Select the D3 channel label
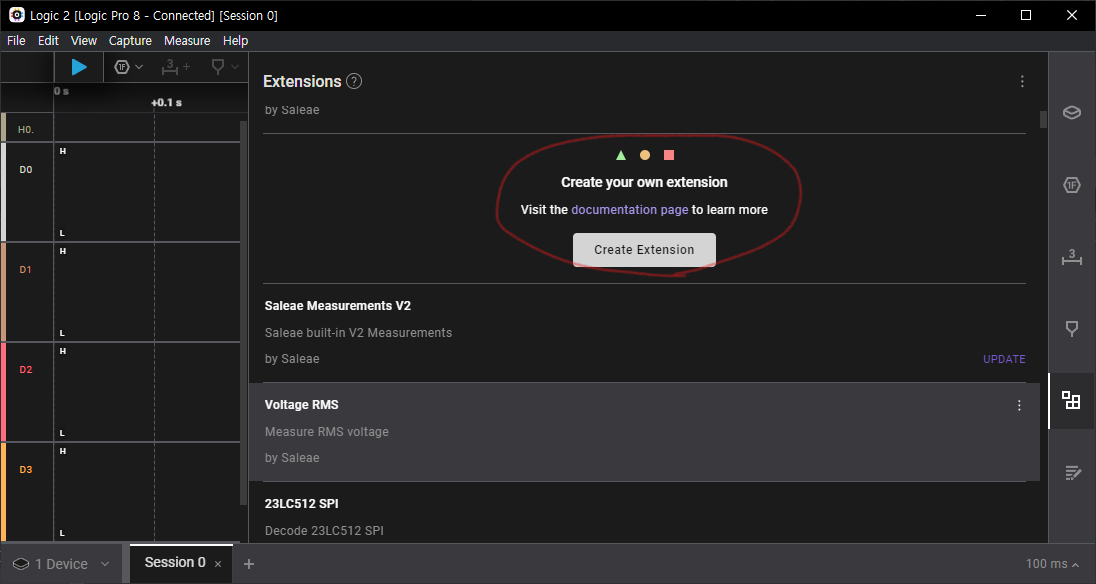 (x=26, y=469)
